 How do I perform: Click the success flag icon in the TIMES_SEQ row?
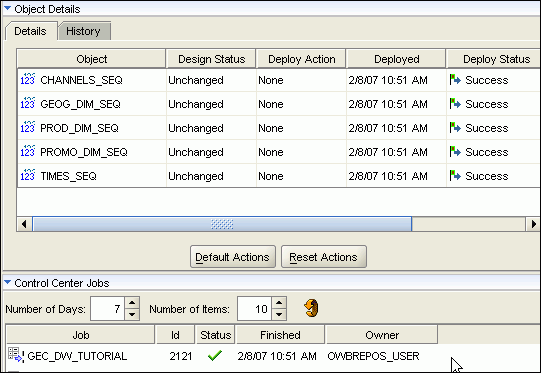pyautogui.click(x=455, y=176)
